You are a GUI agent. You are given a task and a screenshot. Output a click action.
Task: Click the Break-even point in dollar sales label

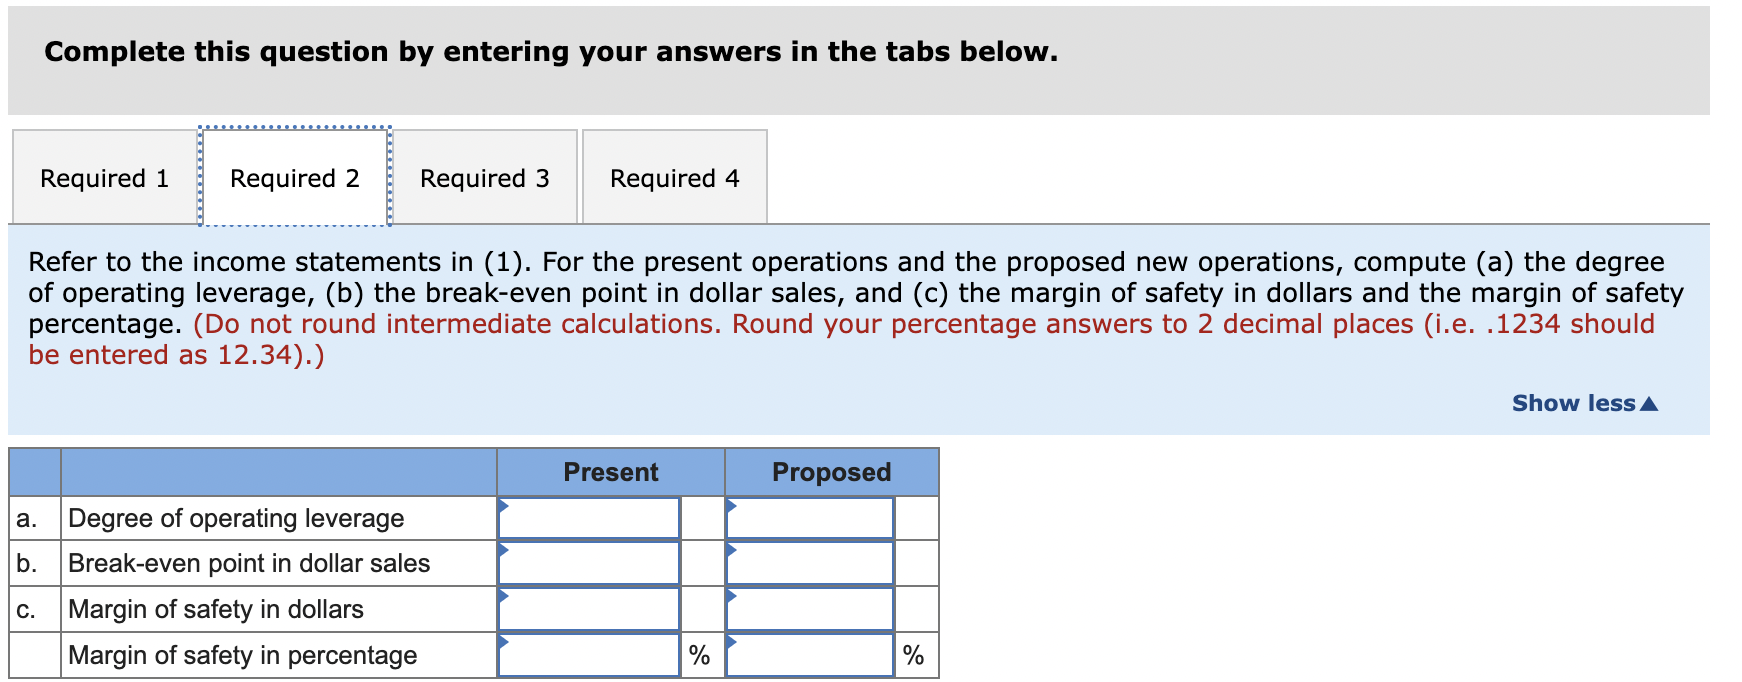(x=248, y=563)
